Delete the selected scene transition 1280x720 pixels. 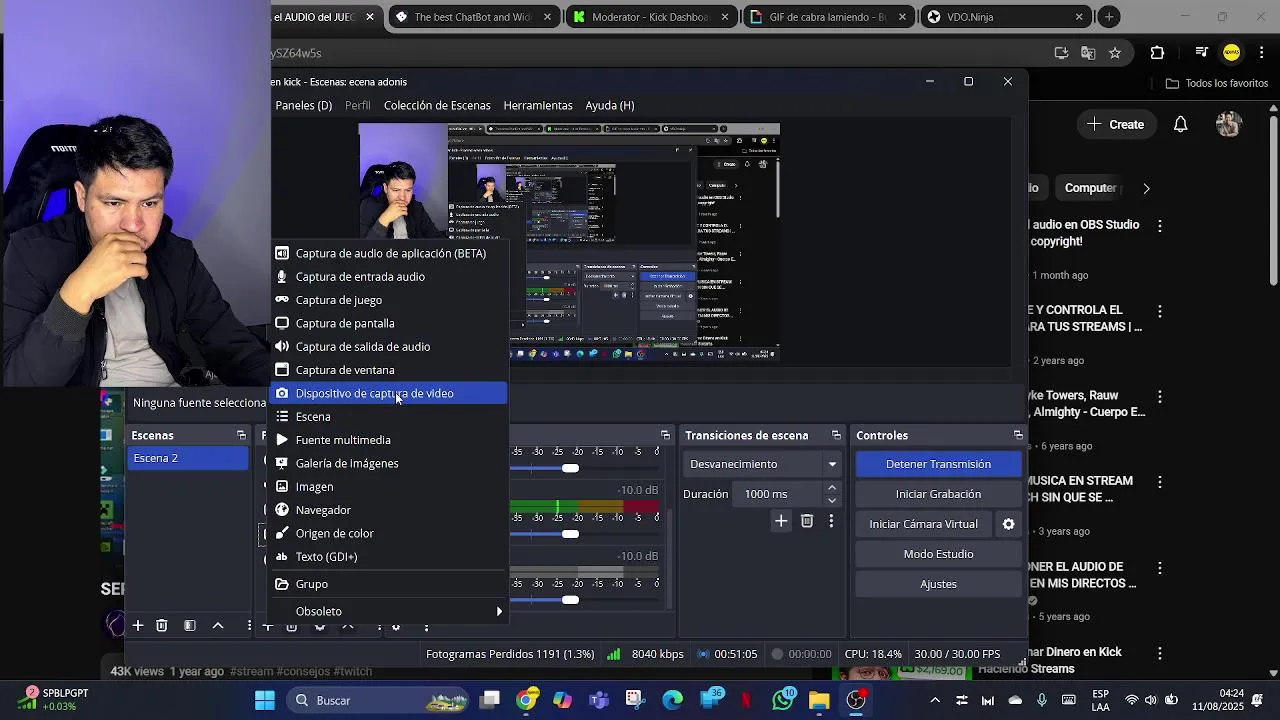coord(807,521)
